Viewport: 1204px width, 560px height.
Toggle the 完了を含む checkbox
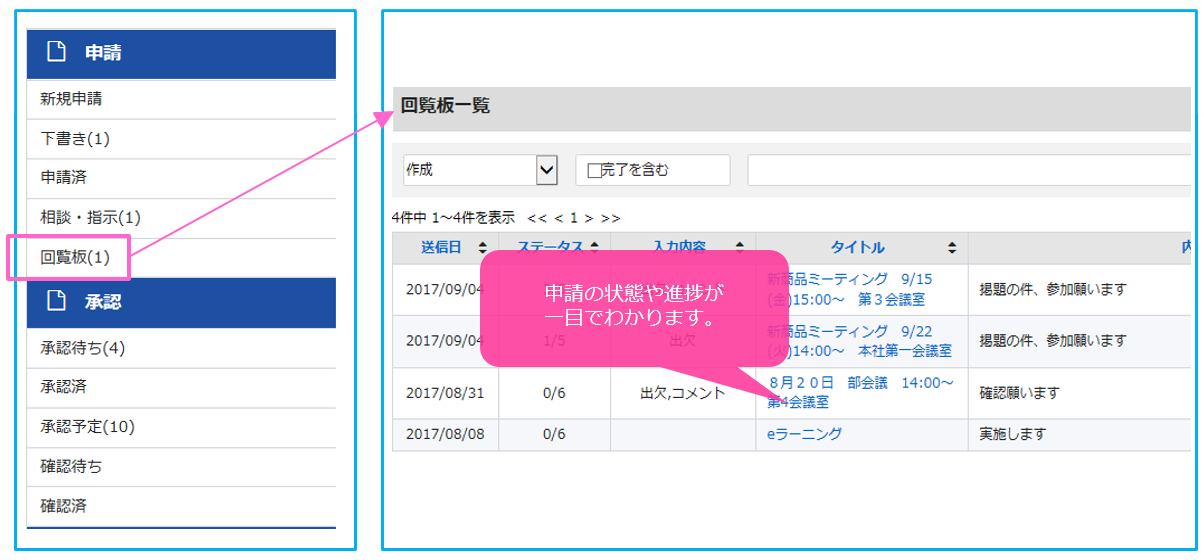[593, 171]
